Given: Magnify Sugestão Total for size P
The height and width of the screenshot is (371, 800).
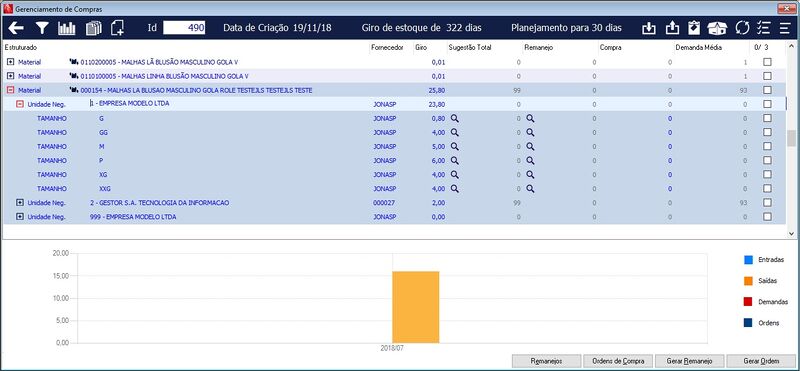Looking at the screenshot, I should pyautogui.click(x=455, y=160).
